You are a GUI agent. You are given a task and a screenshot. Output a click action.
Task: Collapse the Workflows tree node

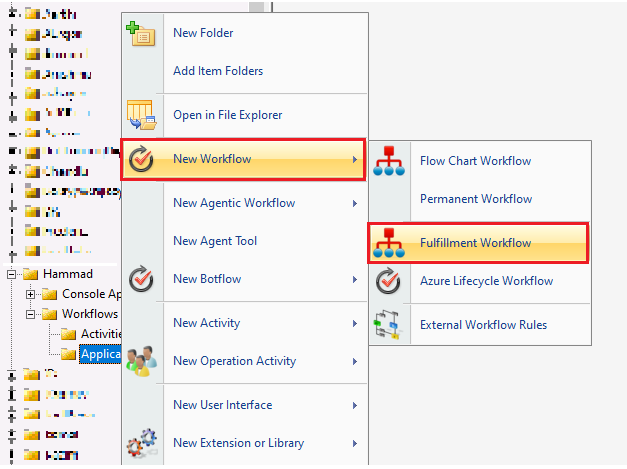[30, 314]
